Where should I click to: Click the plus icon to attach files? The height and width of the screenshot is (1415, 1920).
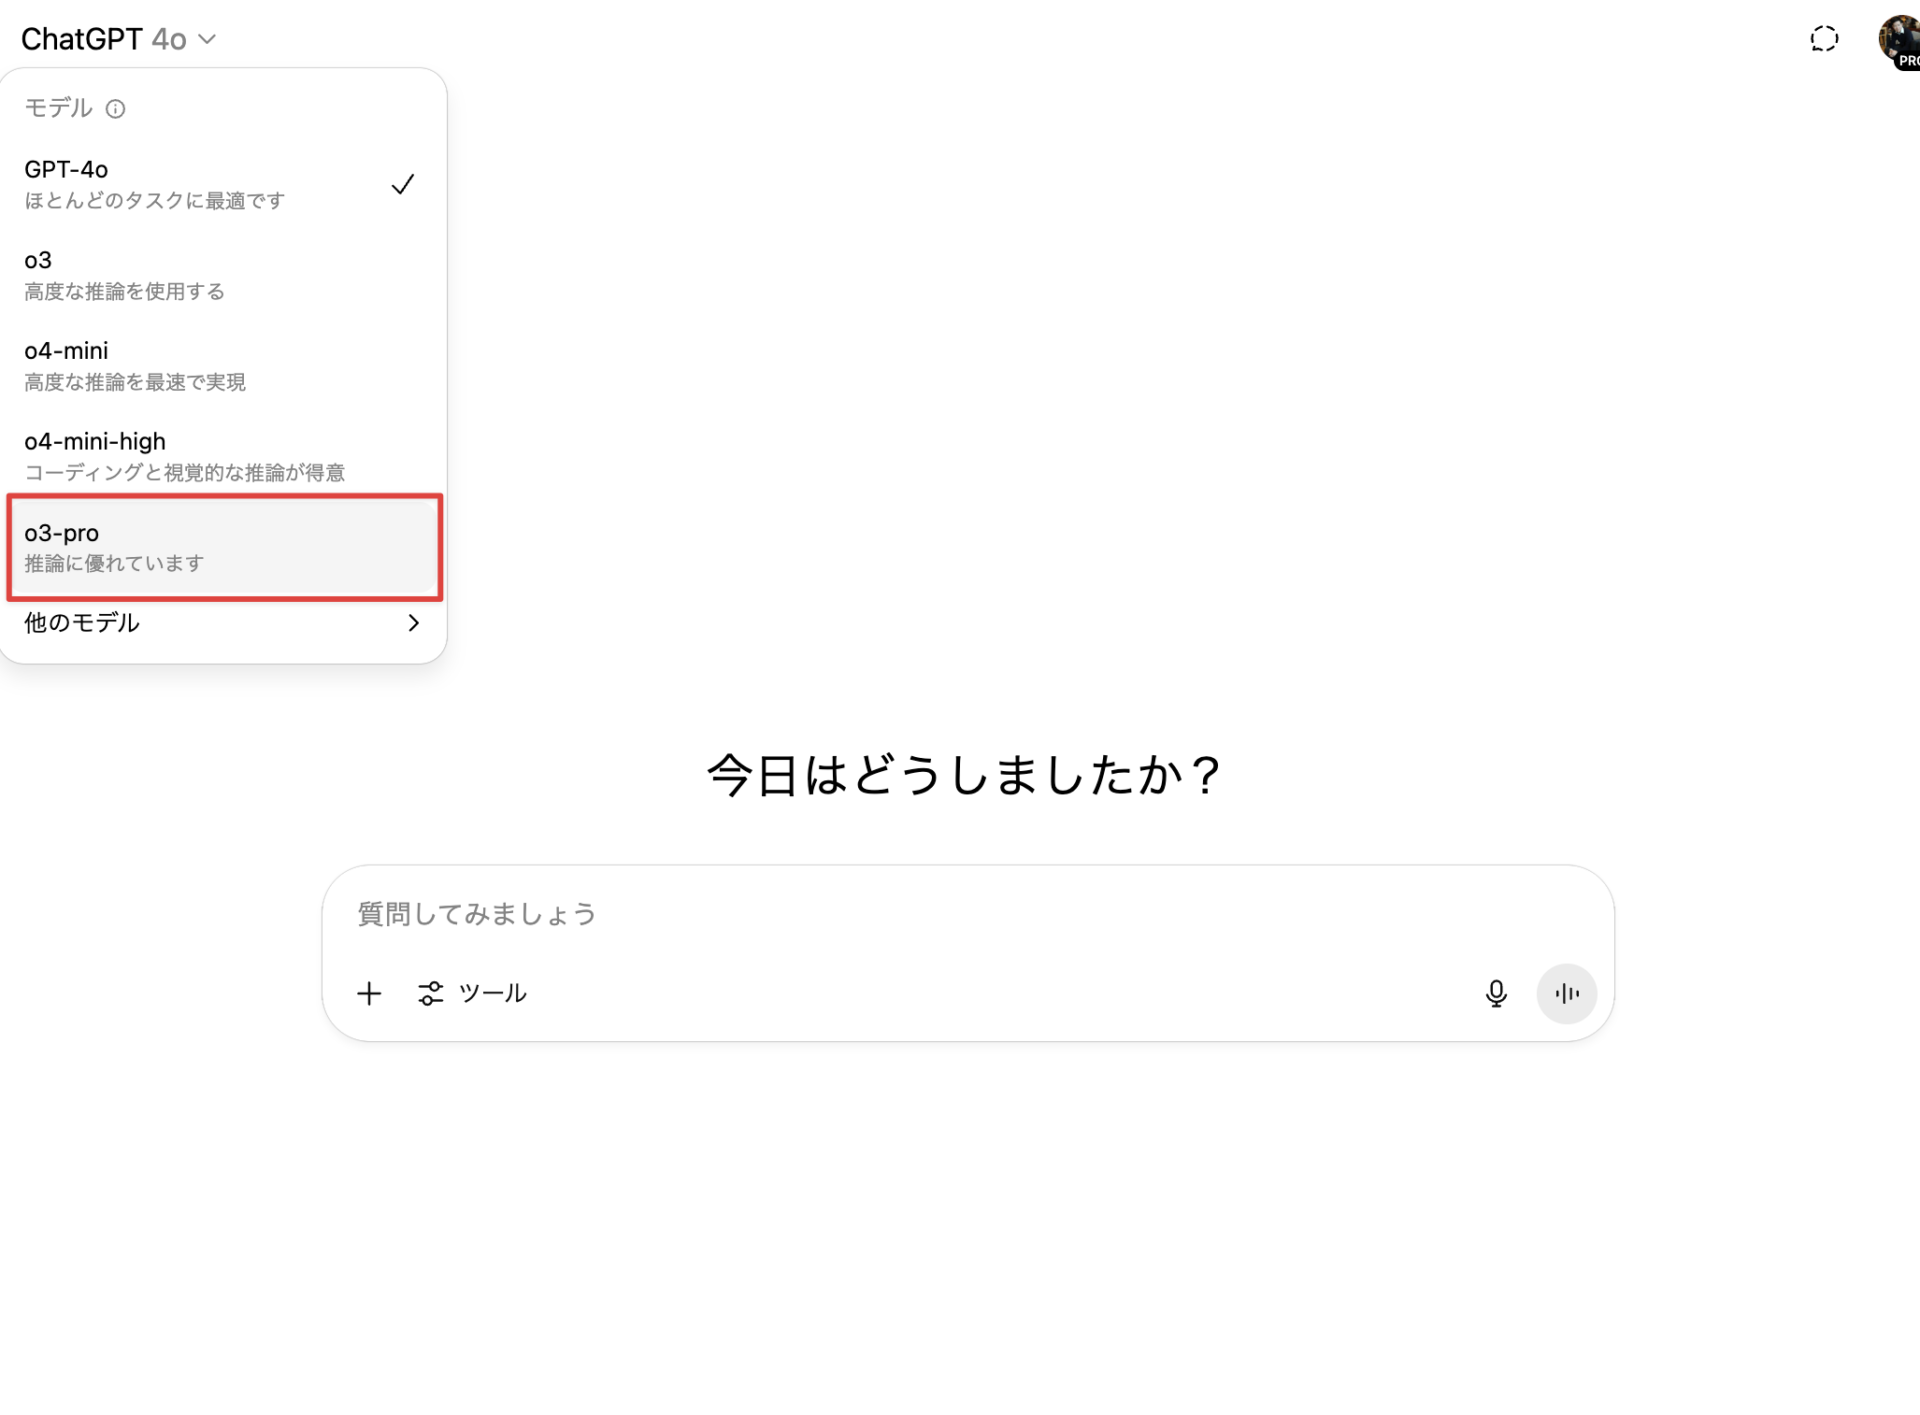[x=369, y=993]
